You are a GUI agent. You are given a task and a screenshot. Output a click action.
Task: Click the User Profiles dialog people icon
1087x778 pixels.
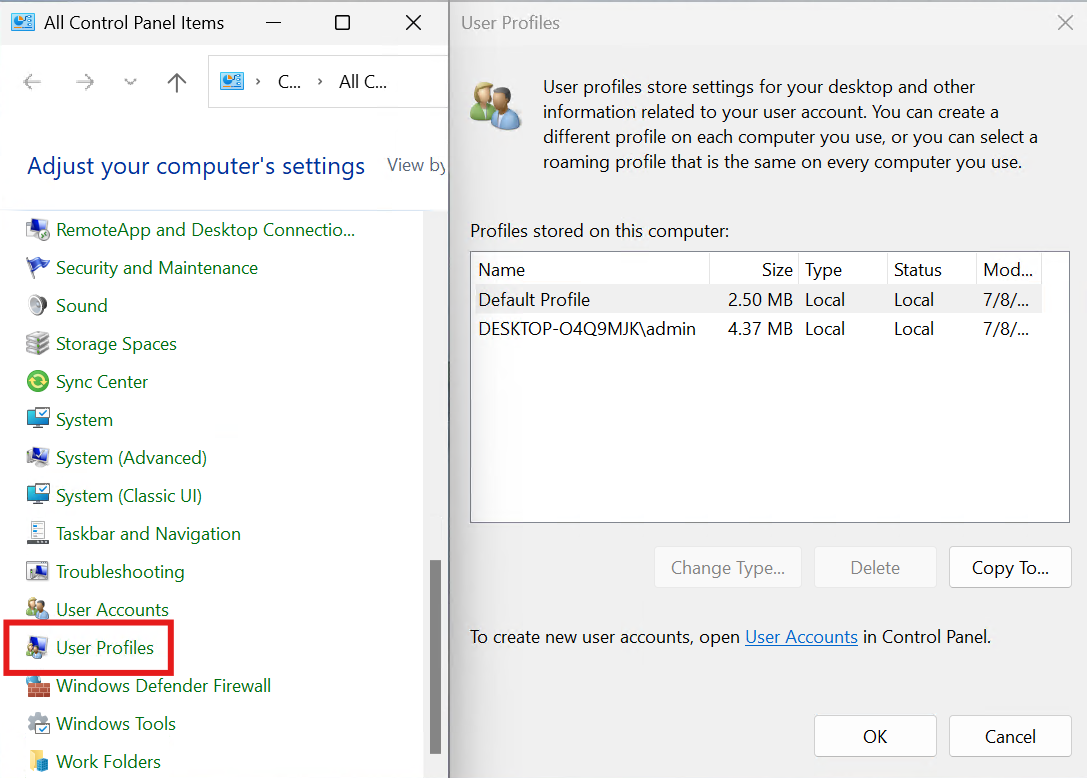496,105
